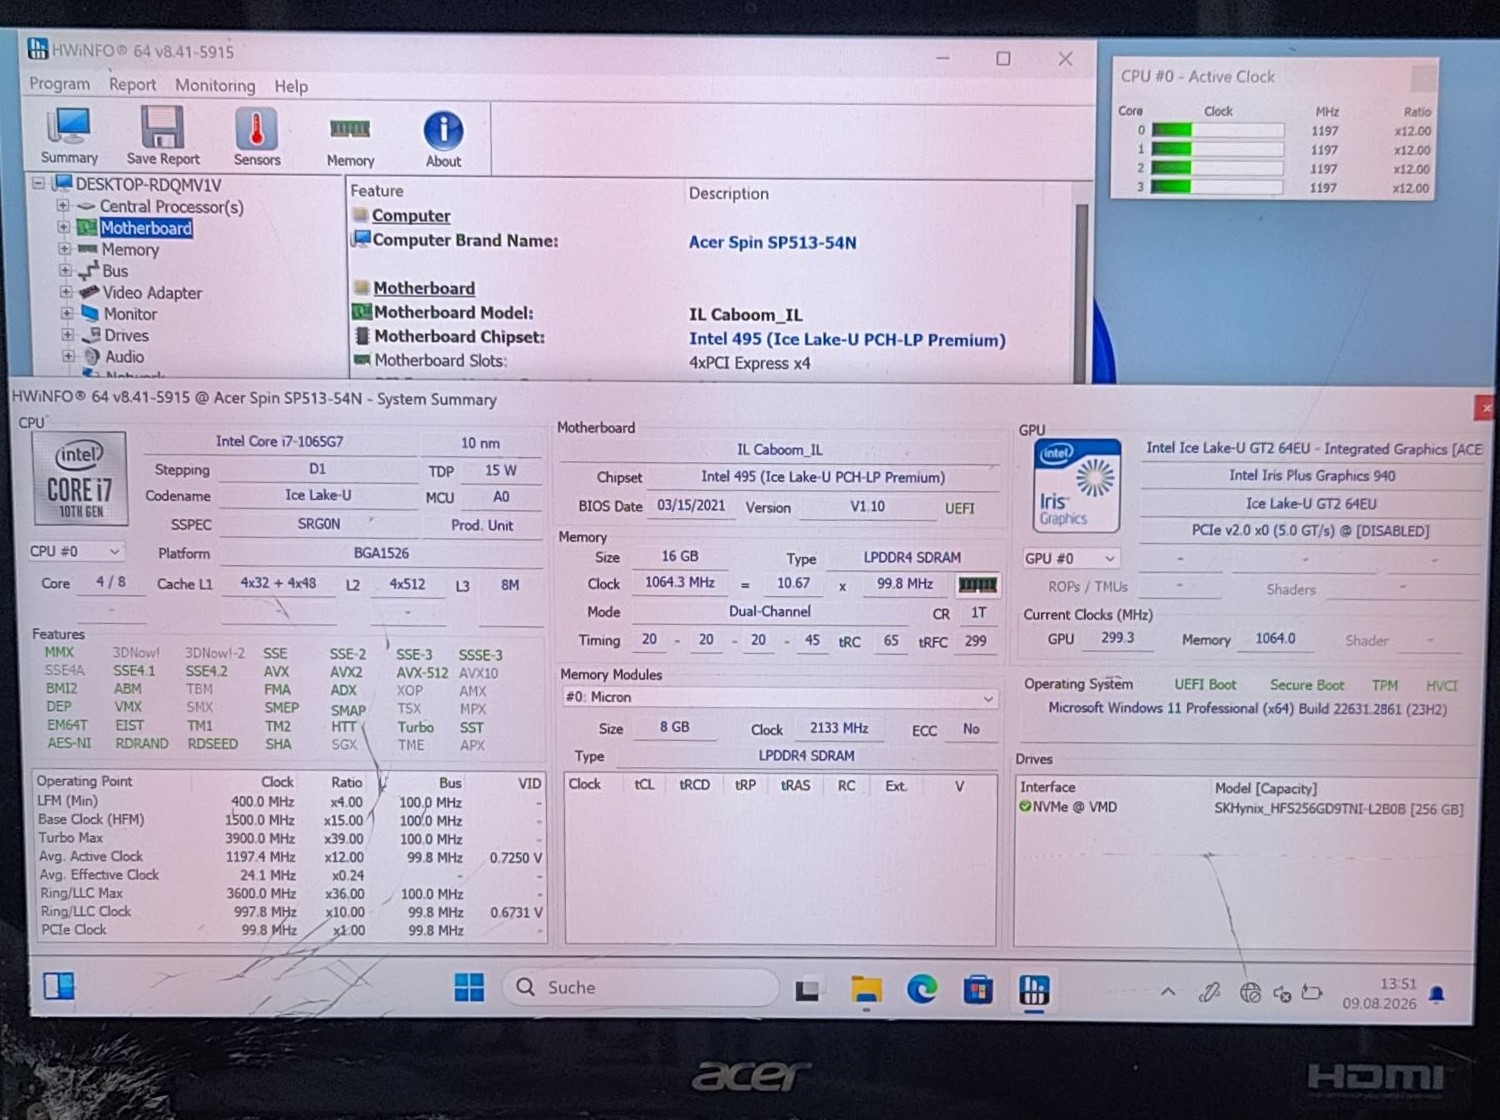The height and width of the screenshot is (1120, 1500).
Task: Expand the Bus tree node
Action: [x=65, y=270]
